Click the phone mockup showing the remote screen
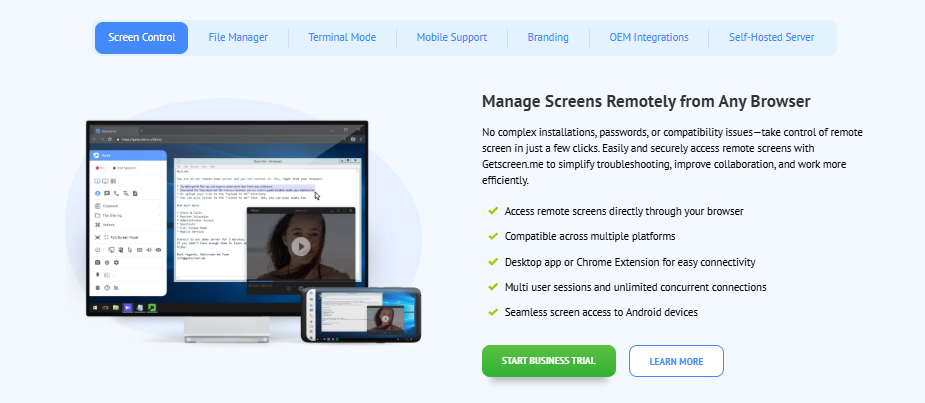 (x=361, y=315)
